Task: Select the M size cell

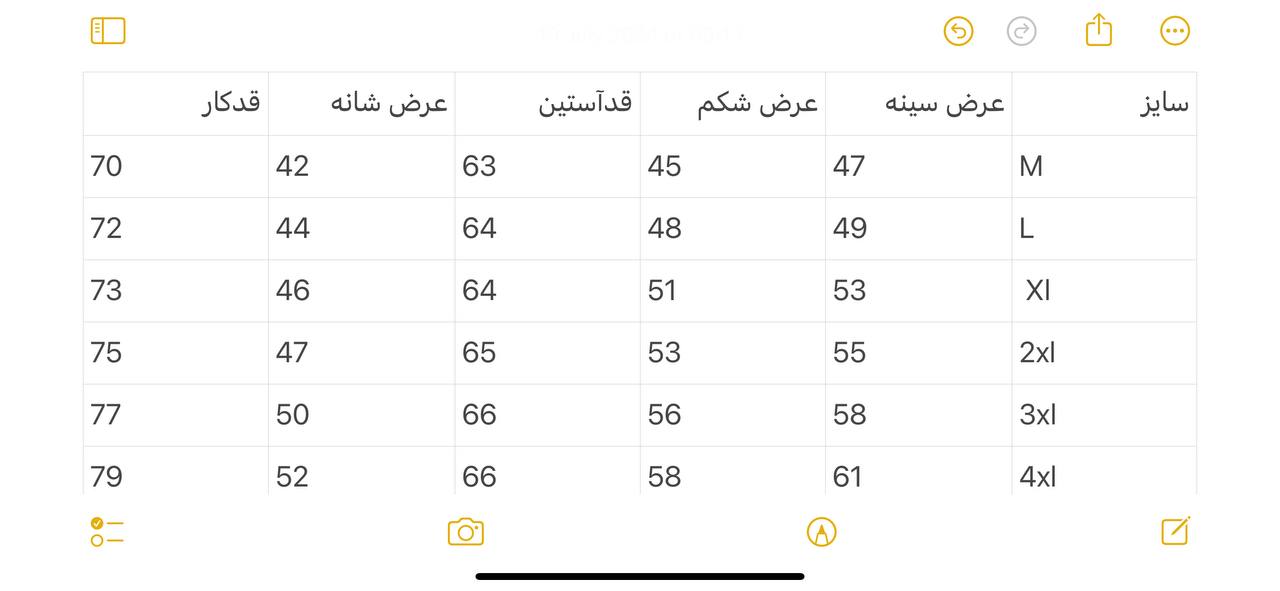Action: click(1104, 166)
